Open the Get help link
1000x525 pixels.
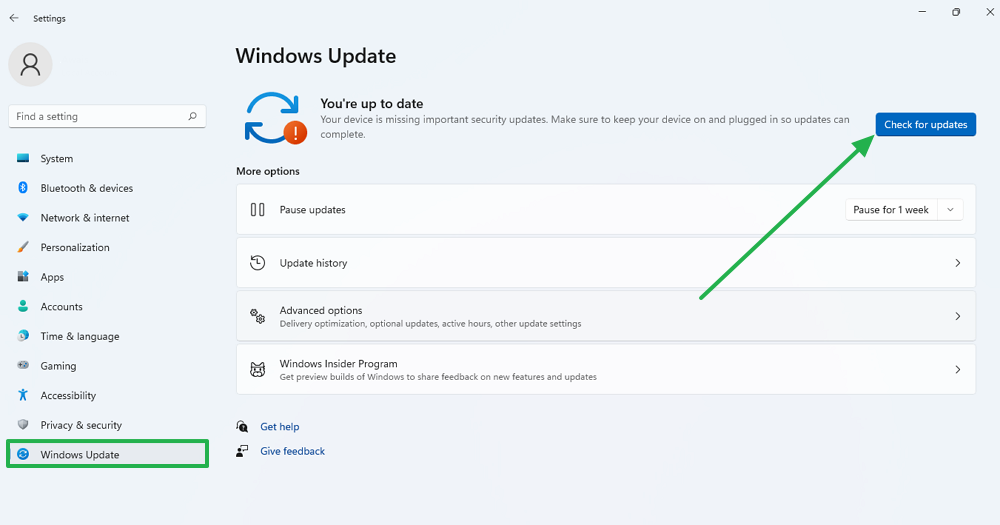tap(279, 426)
